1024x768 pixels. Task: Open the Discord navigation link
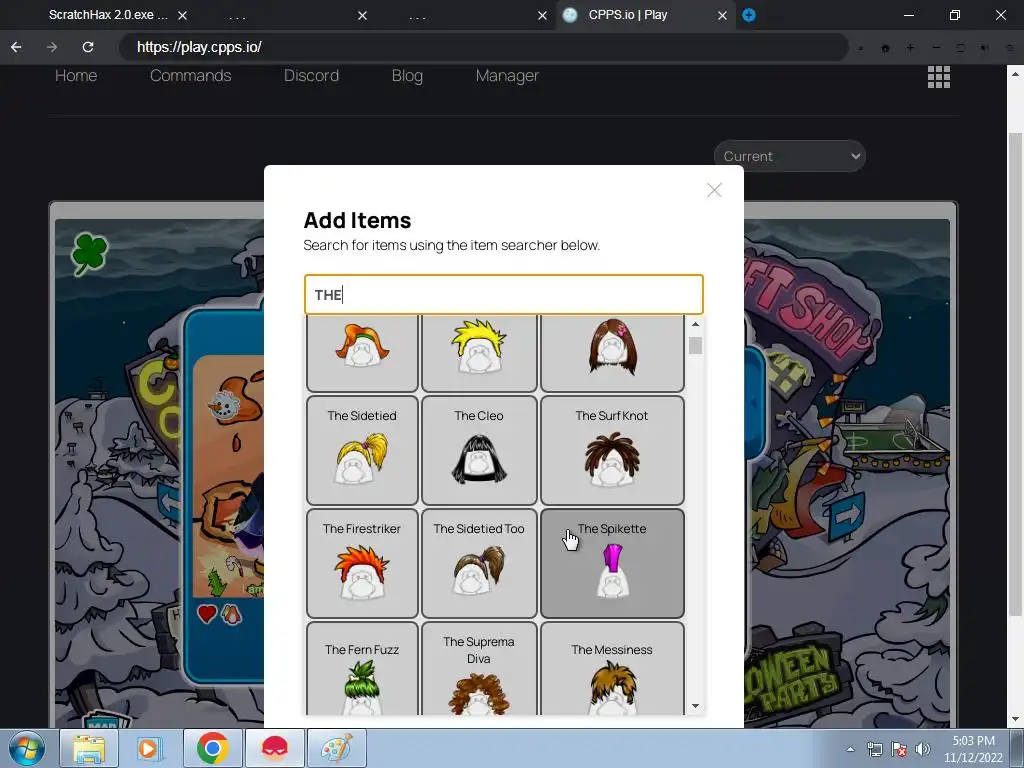pyautogui.click(x=312, y=76)
